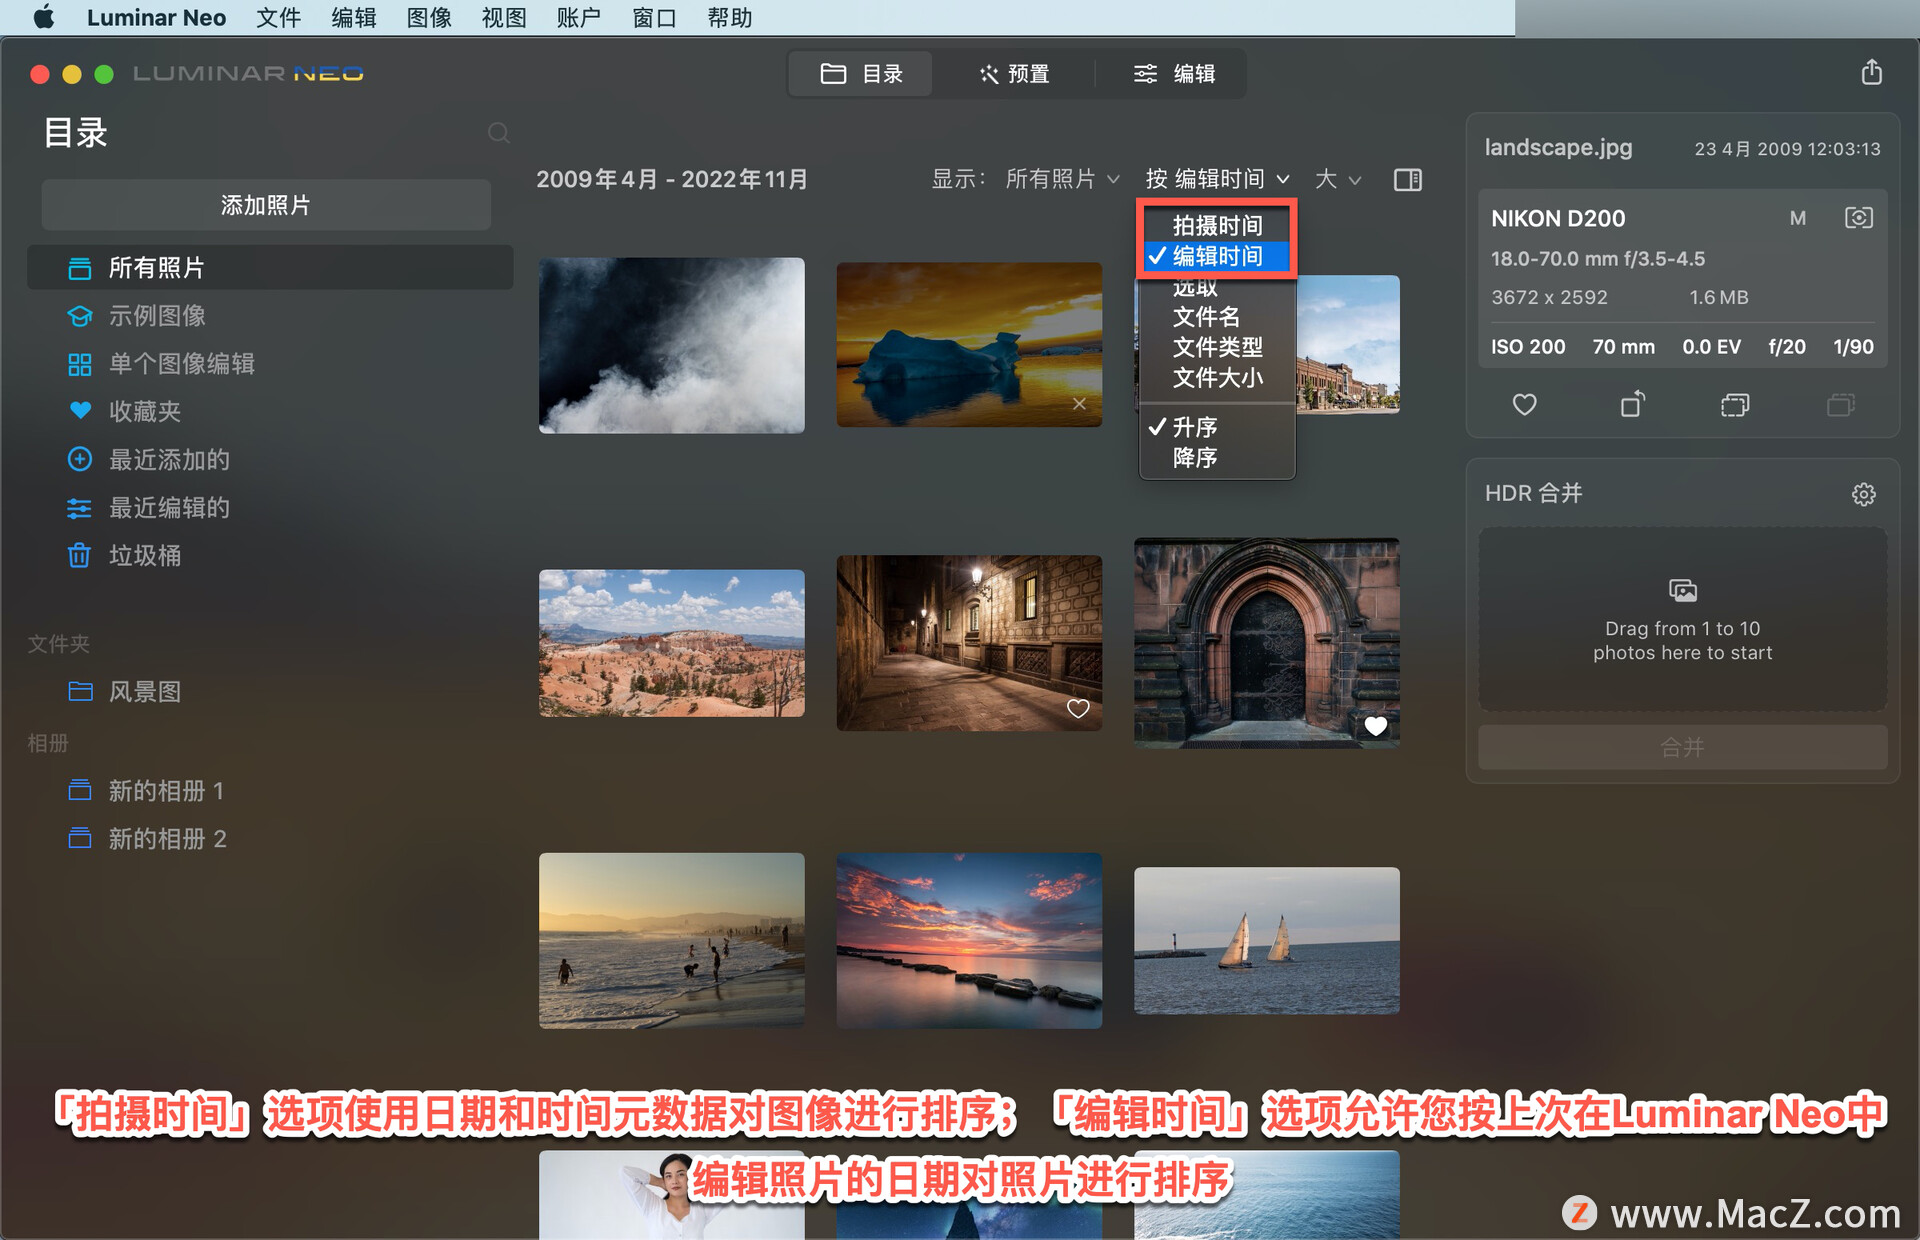This screenshot has width=1920, height=1240.
Task: Switch to the 编辑 tab
Action: 1173,74
